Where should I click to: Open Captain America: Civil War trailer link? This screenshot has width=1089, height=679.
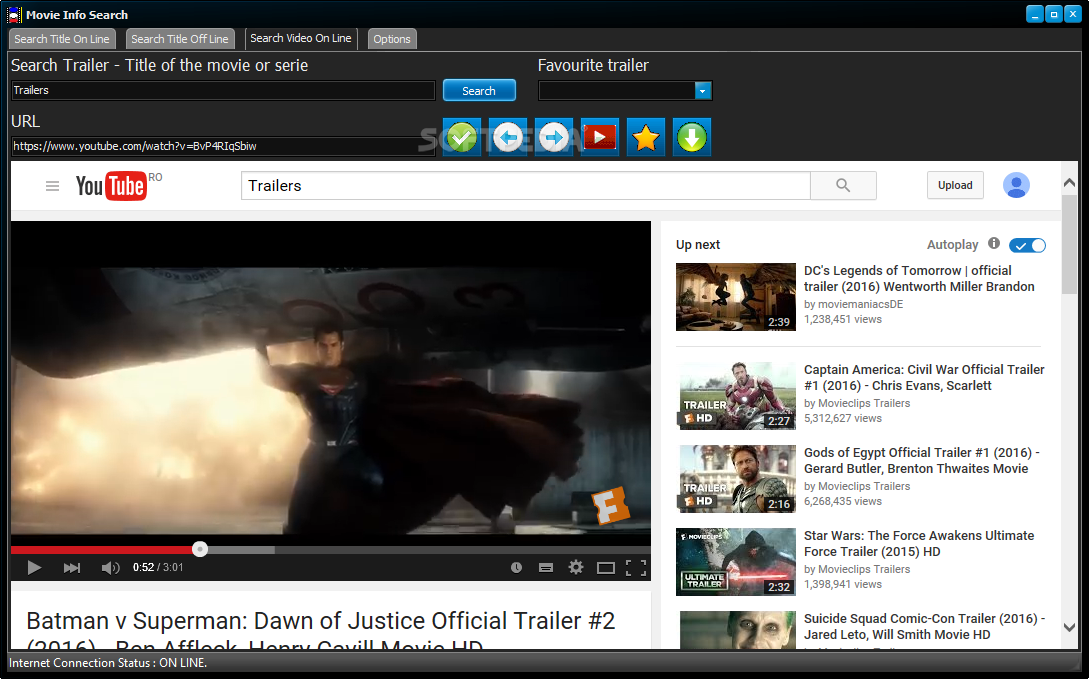pyautogui.click(x=924, y=378)
